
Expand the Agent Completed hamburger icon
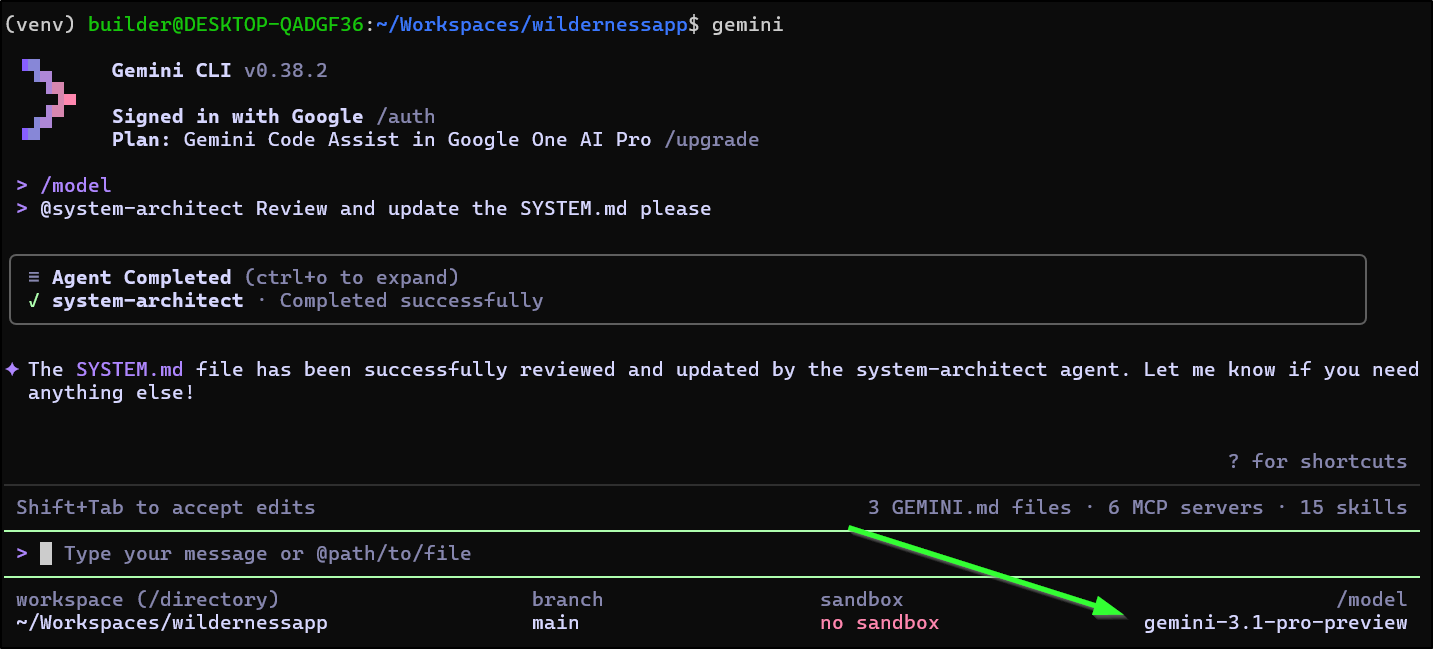coord(34,278)
